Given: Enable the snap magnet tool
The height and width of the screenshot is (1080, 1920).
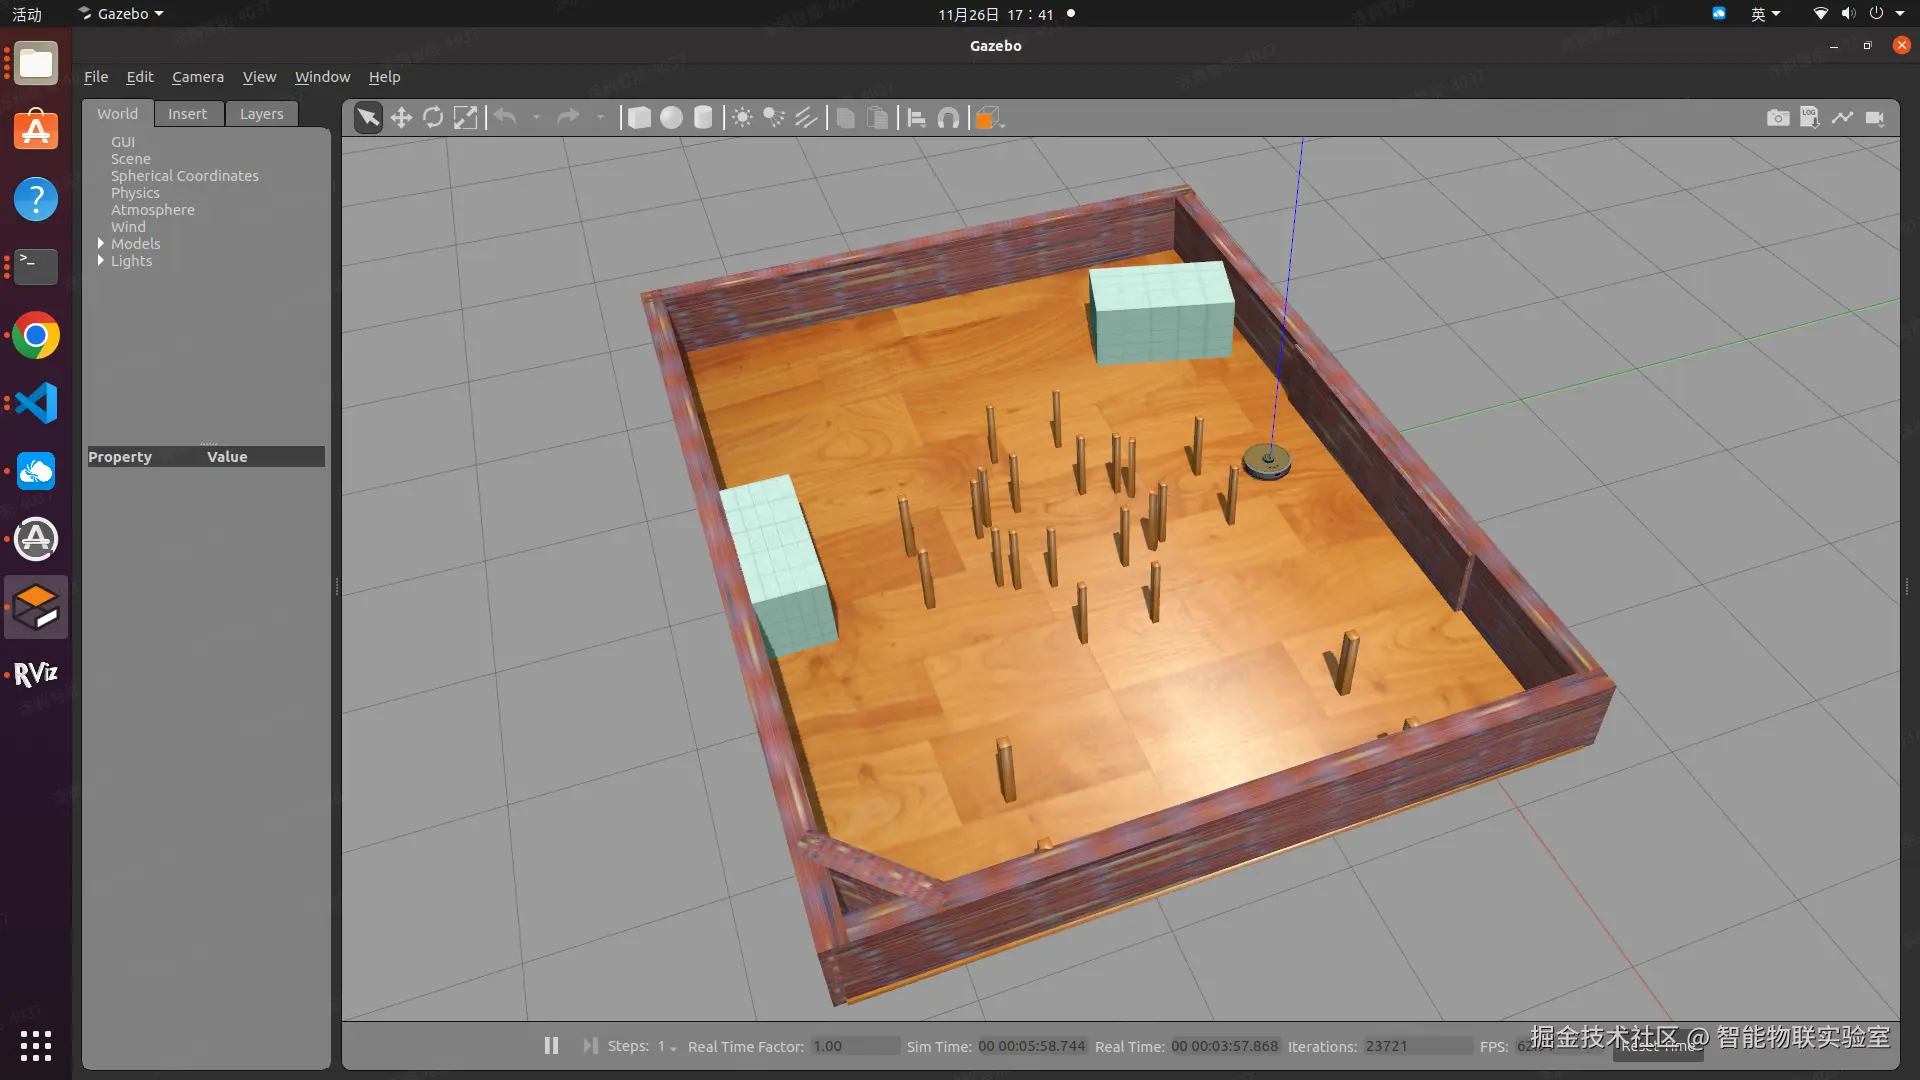Looking at the screenshot, I should [x=948, y=118].
